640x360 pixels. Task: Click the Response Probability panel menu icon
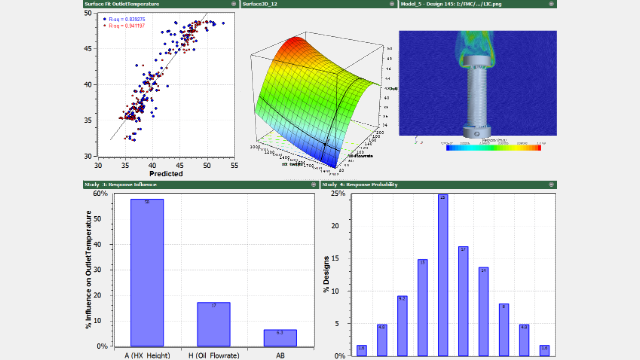[551, 184]
